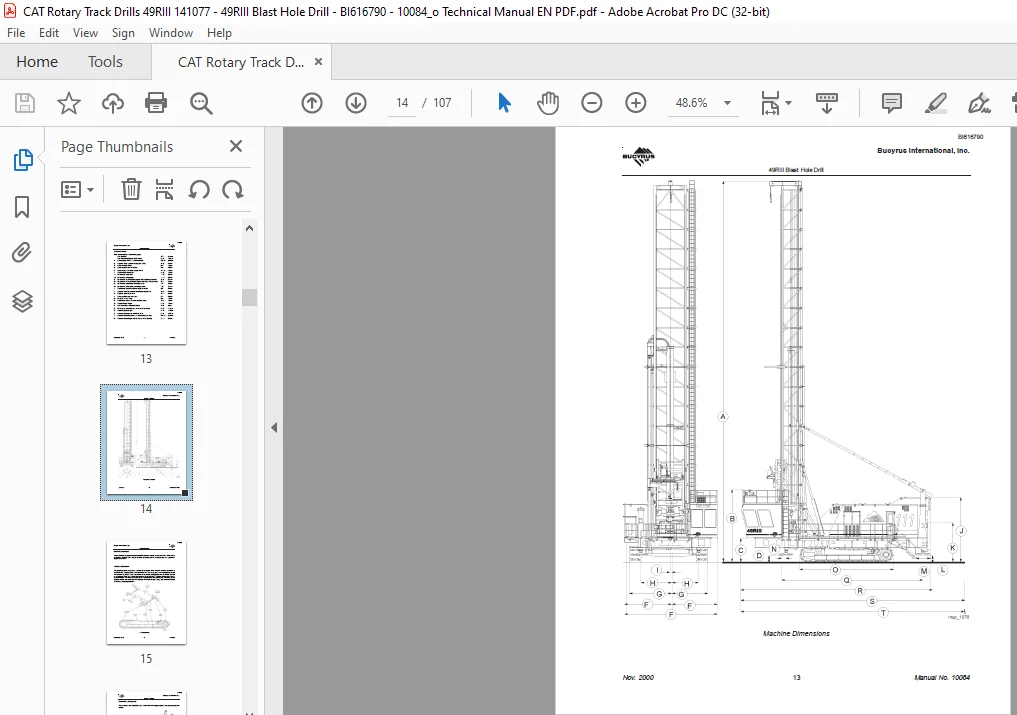Image resolution: width=1017 pixels, height=715 pixels.
Task: Click the total pages 107 label
Action: (x=442, y=103)
